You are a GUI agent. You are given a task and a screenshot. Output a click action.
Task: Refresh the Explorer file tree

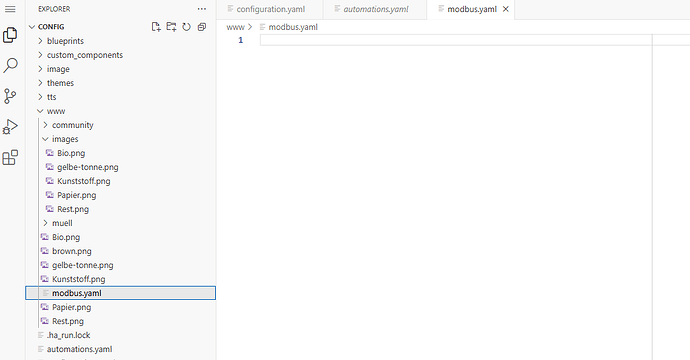(x=187, y=27)
